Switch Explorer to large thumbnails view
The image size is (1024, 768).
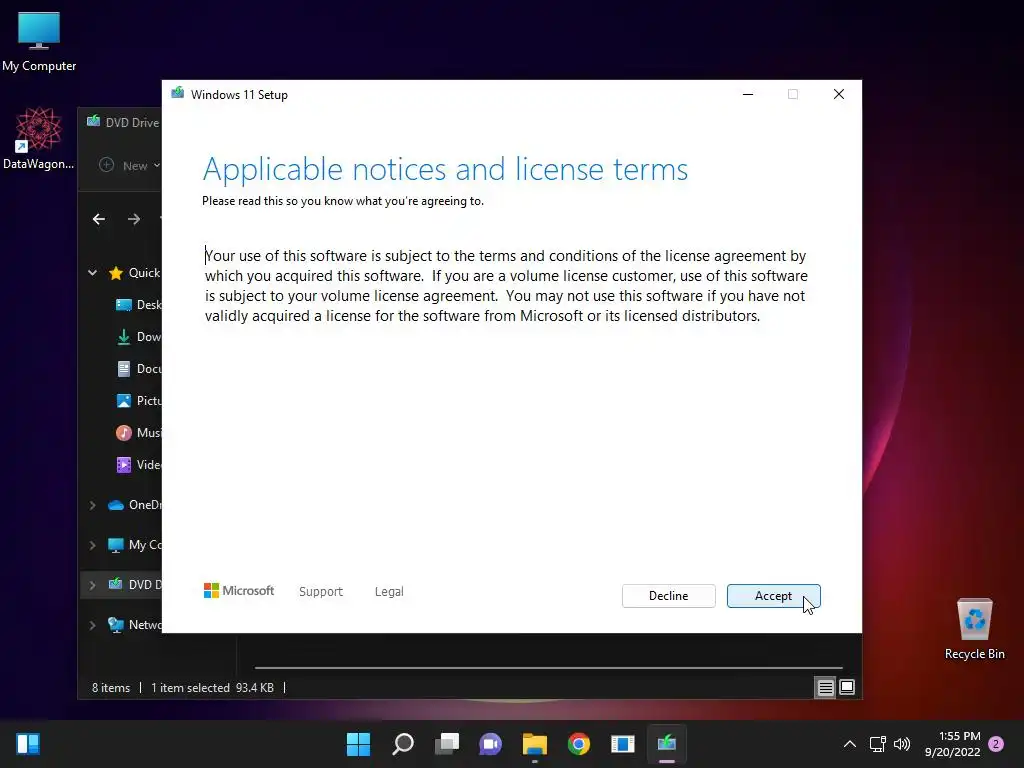[x=847, y=687]
